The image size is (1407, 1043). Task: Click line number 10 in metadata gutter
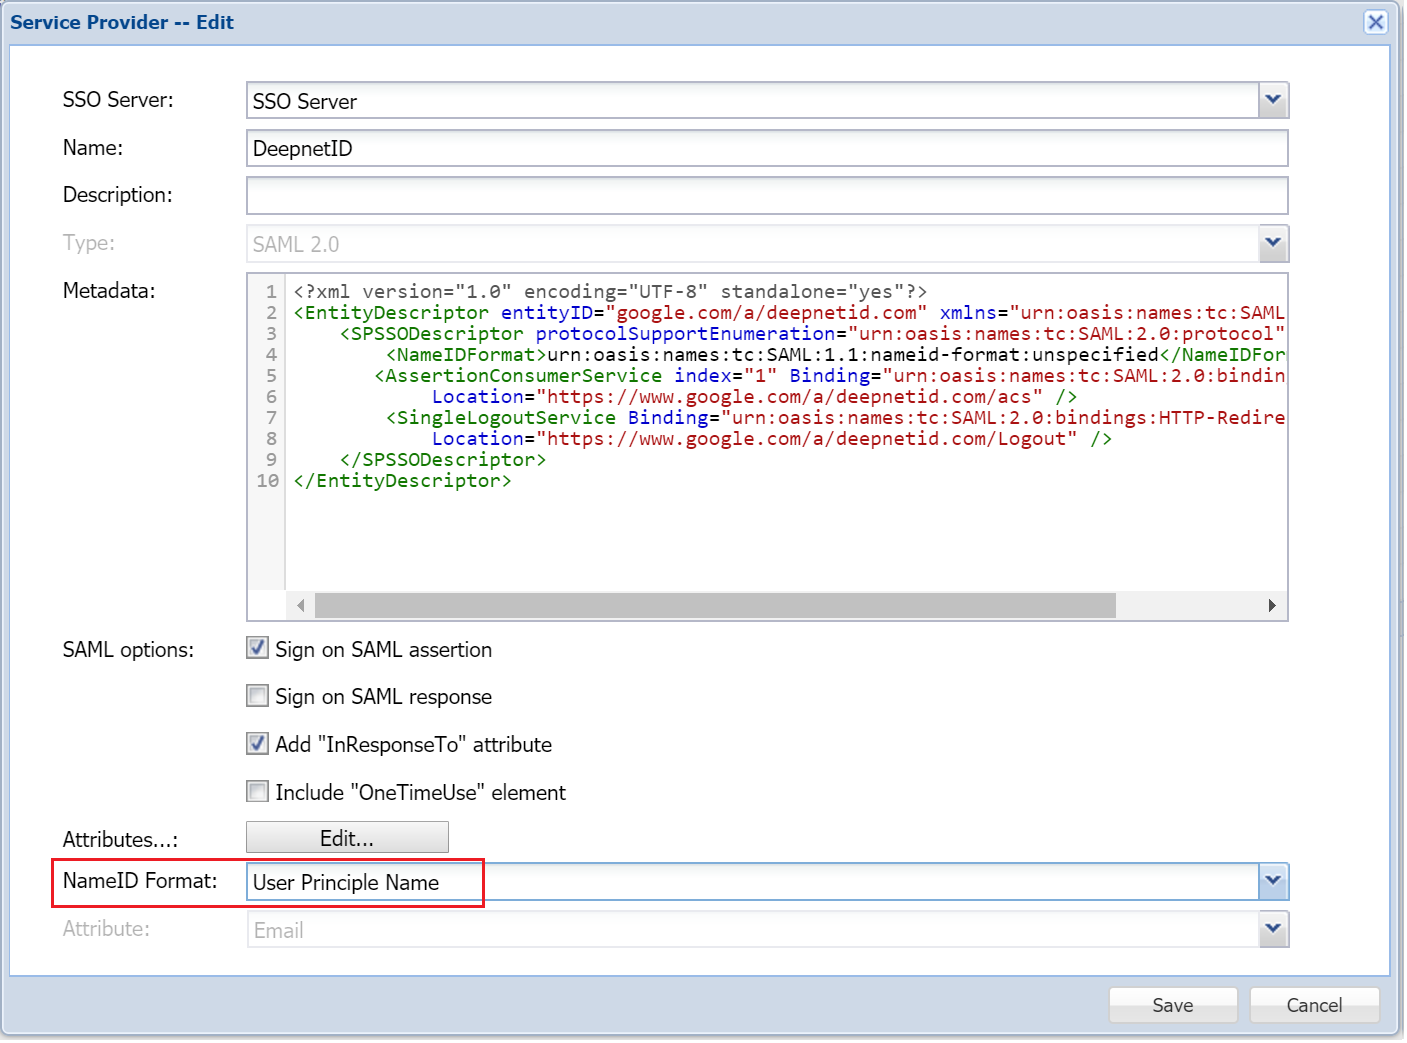pos(267,481)
